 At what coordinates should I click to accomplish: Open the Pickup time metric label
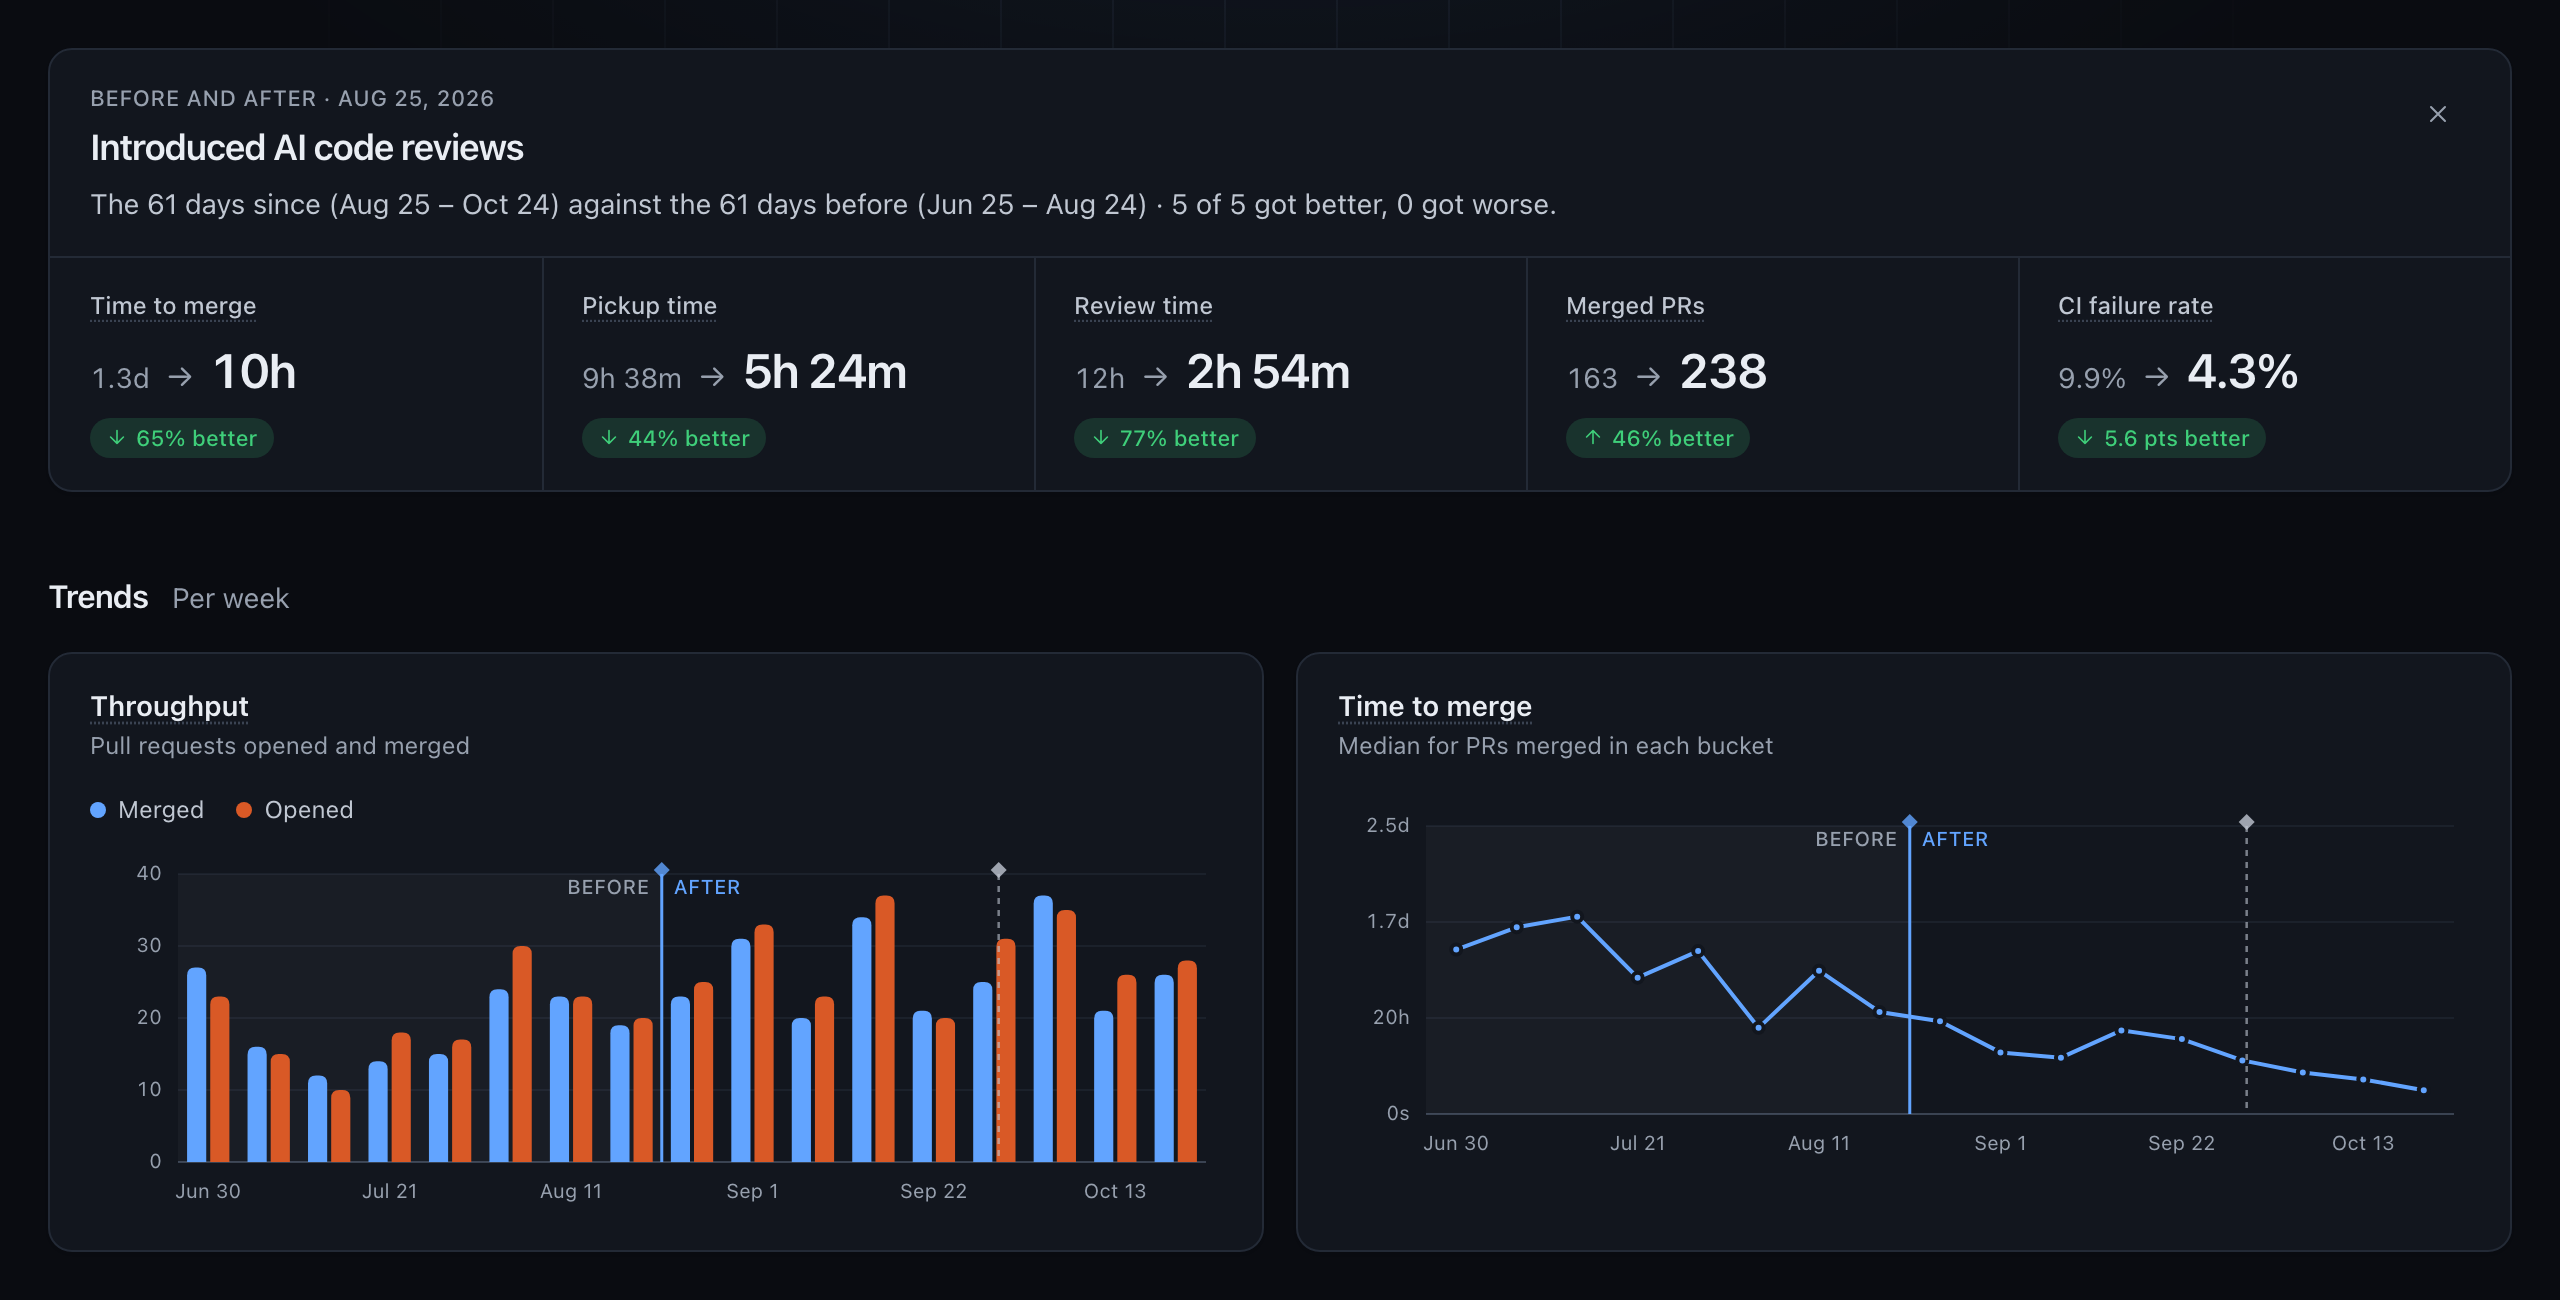pyautogui.click(x=649, y=306)
